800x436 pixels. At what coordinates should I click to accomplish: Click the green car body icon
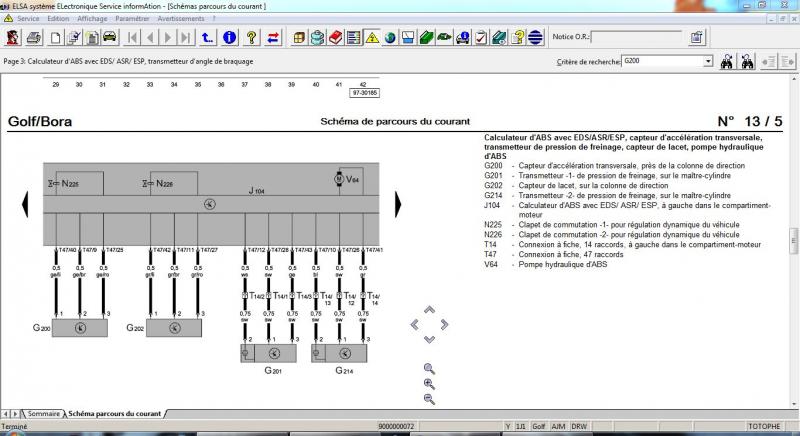pos(444,37)
